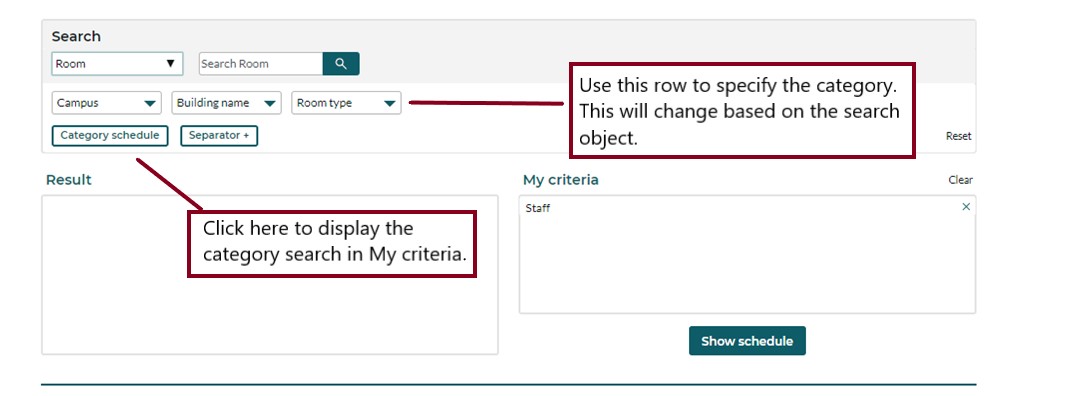Image resolution: width=1068 pixels, height=396 pixels.
Task: Click the Building name dropdown arrow
Action: 270,104
